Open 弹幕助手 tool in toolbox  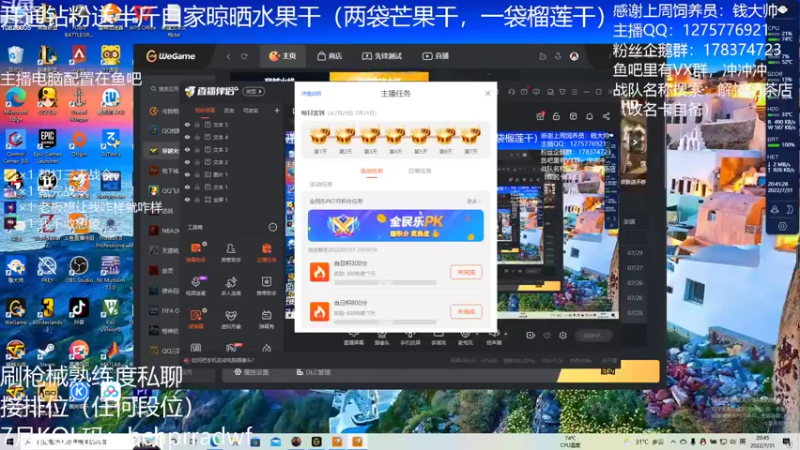pos(196,252)
